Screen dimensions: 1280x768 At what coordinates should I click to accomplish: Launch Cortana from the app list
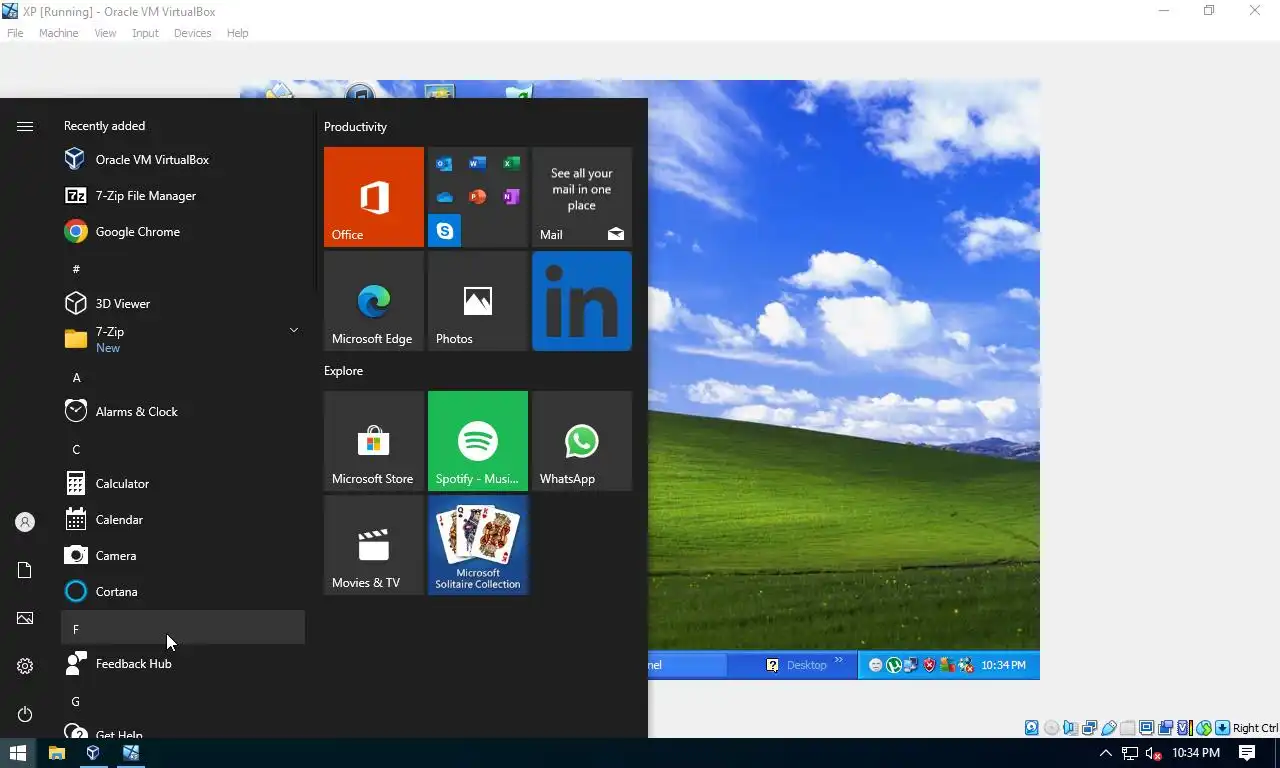point(183,591)
